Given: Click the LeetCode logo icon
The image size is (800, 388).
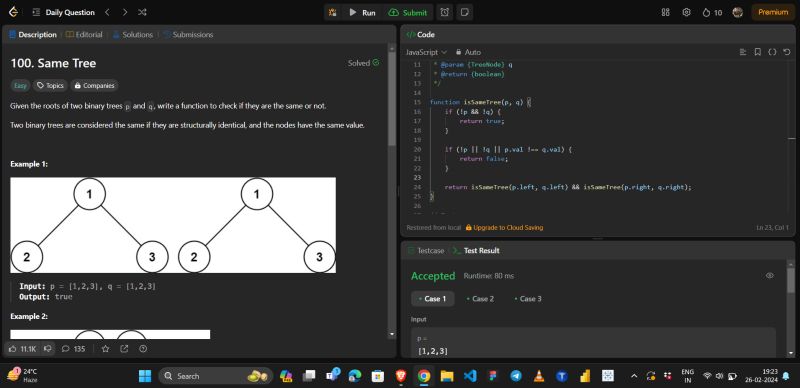Looking at the screenshot, I should [14, 12].
